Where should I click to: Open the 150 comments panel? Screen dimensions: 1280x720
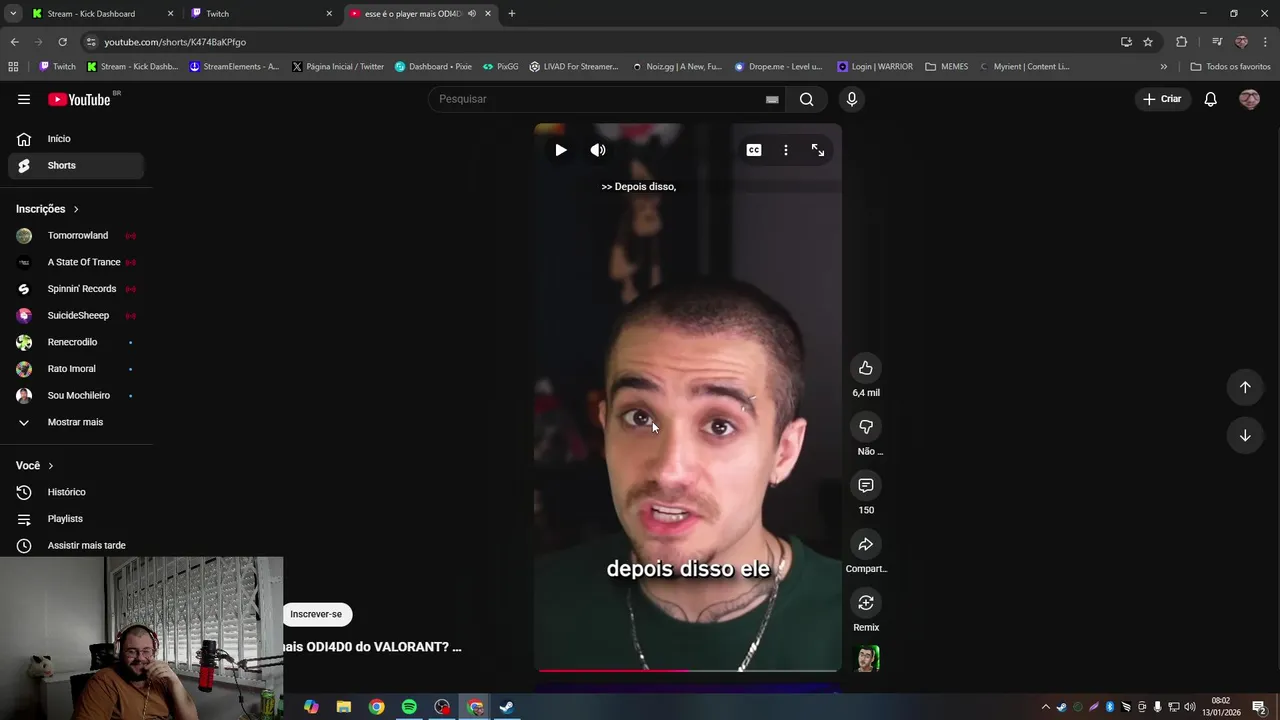pos(866,486)
